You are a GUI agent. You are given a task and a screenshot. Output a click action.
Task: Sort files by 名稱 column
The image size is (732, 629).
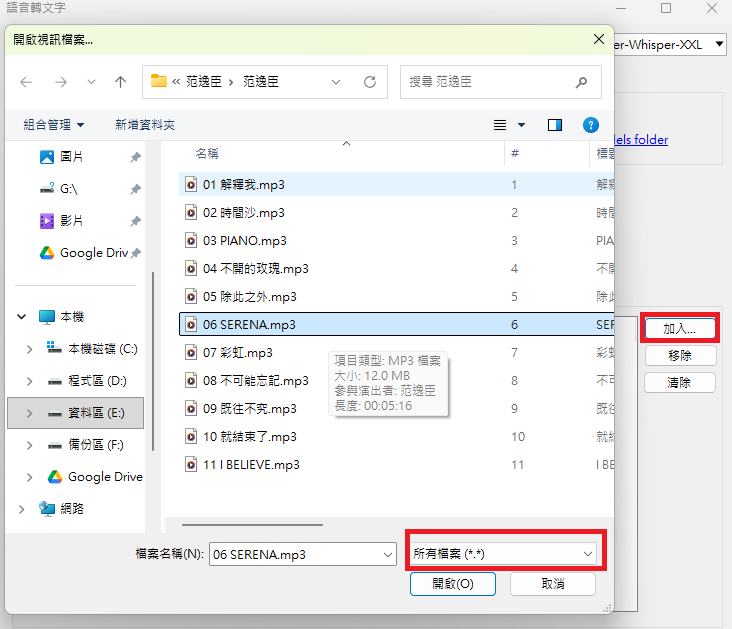coord(207,153)
